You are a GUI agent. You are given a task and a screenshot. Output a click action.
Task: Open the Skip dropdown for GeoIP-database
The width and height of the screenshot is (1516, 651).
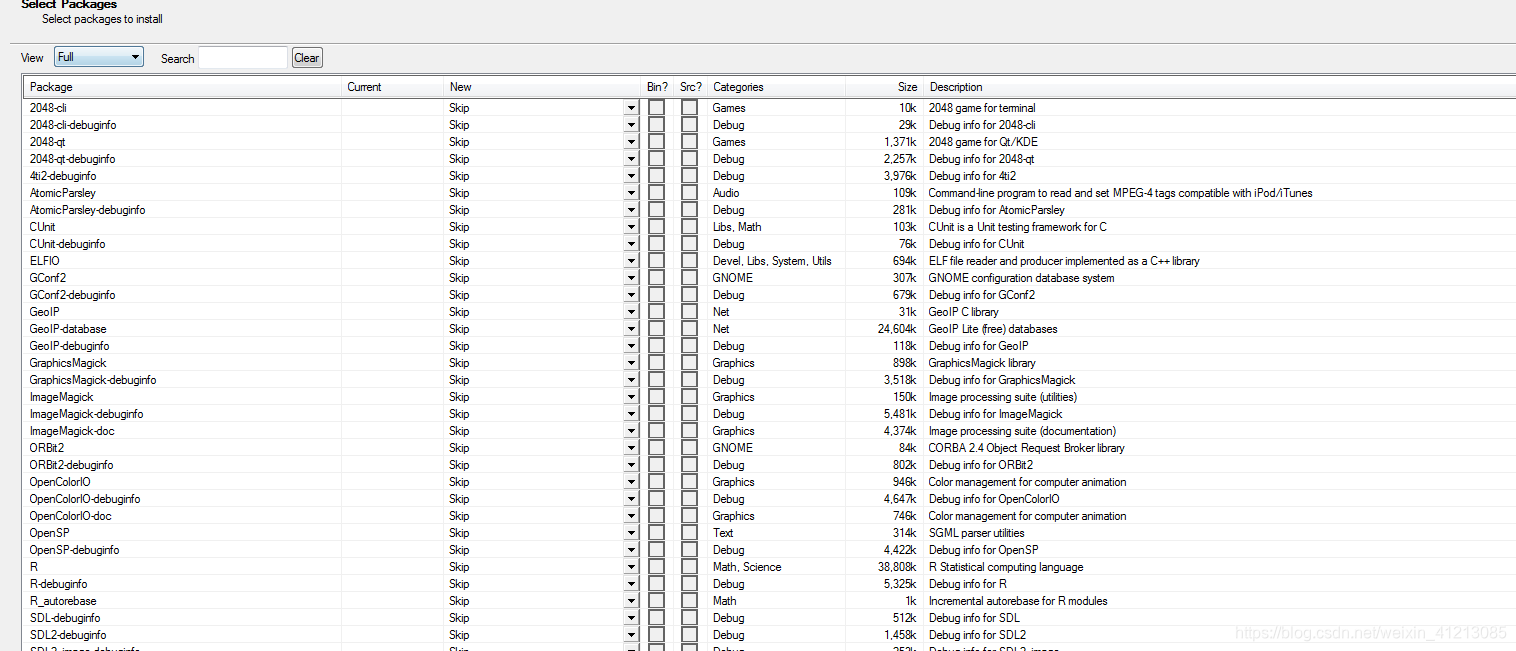pos(631,329)
